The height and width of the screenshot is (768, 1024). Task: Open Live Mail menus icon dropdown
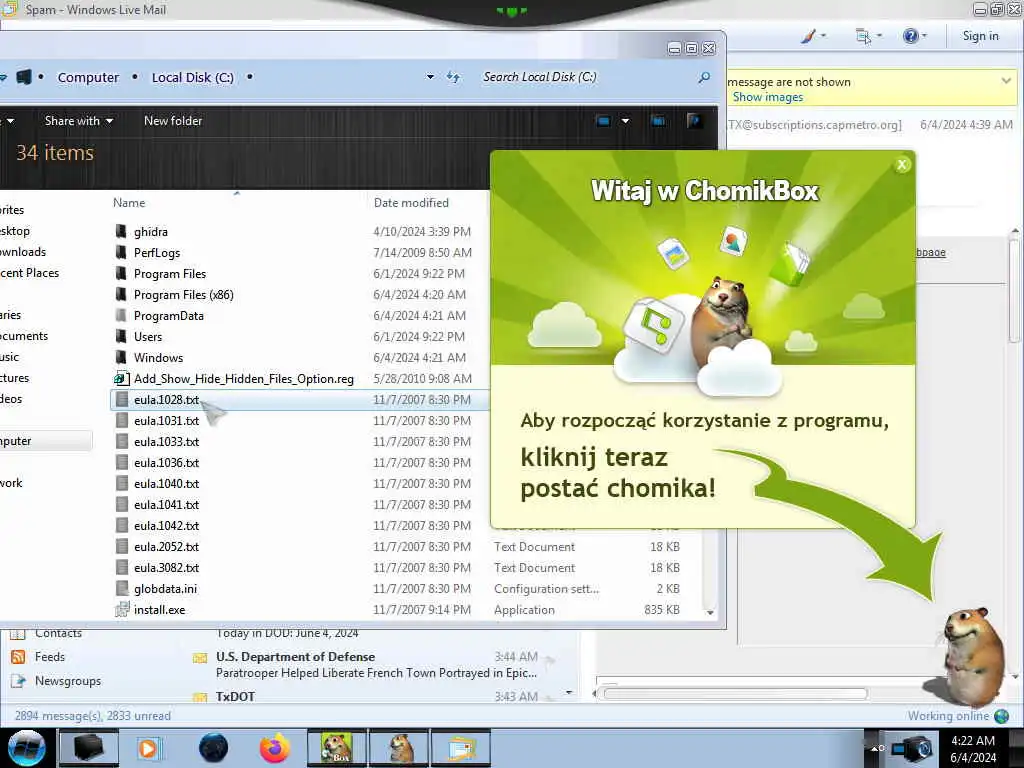point(869,36)
